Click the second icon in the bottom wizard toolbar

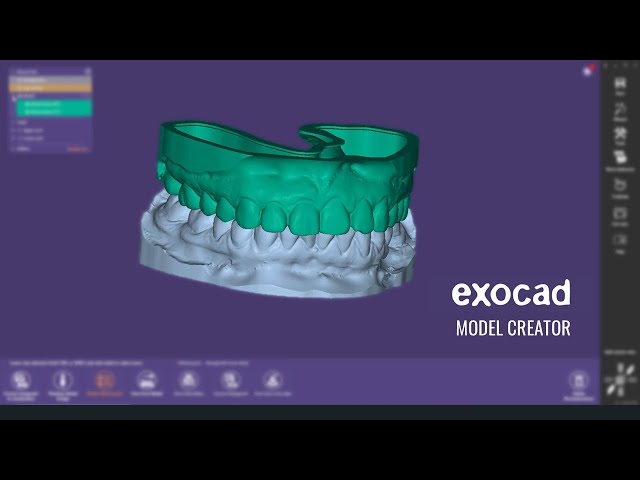[62, 380]
